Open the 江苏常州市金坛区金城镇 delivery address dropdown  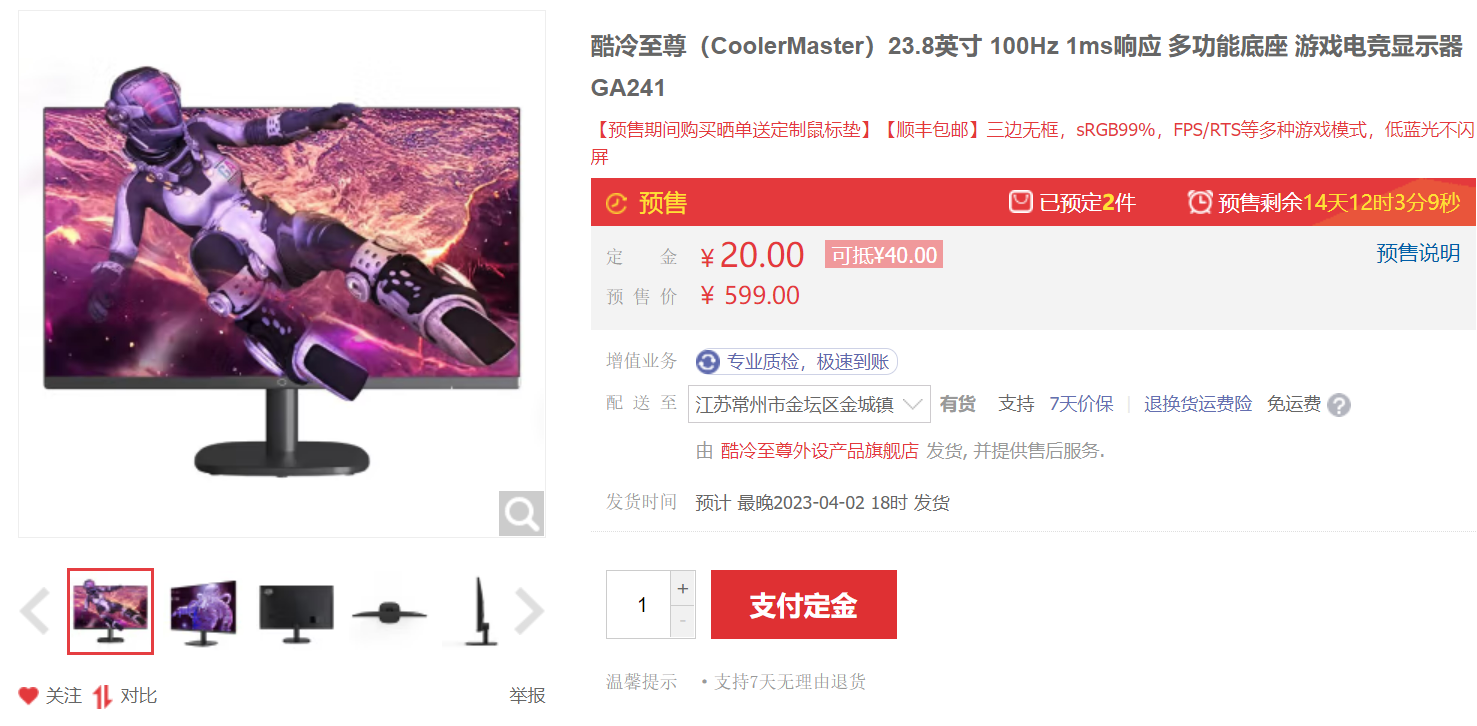point(809,404)
